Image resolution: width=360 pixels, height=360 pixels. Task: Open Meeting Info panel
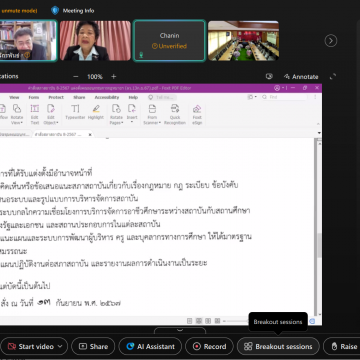tap(73, 11)
